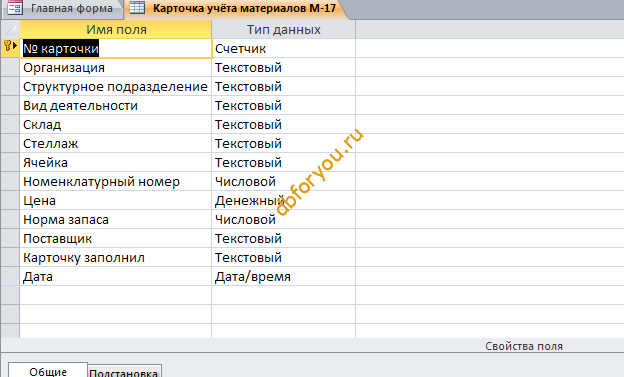The width and height of the screenshot is (624, 377).
Task: Open the Подстановка properties tab
Action: [124, 372]
